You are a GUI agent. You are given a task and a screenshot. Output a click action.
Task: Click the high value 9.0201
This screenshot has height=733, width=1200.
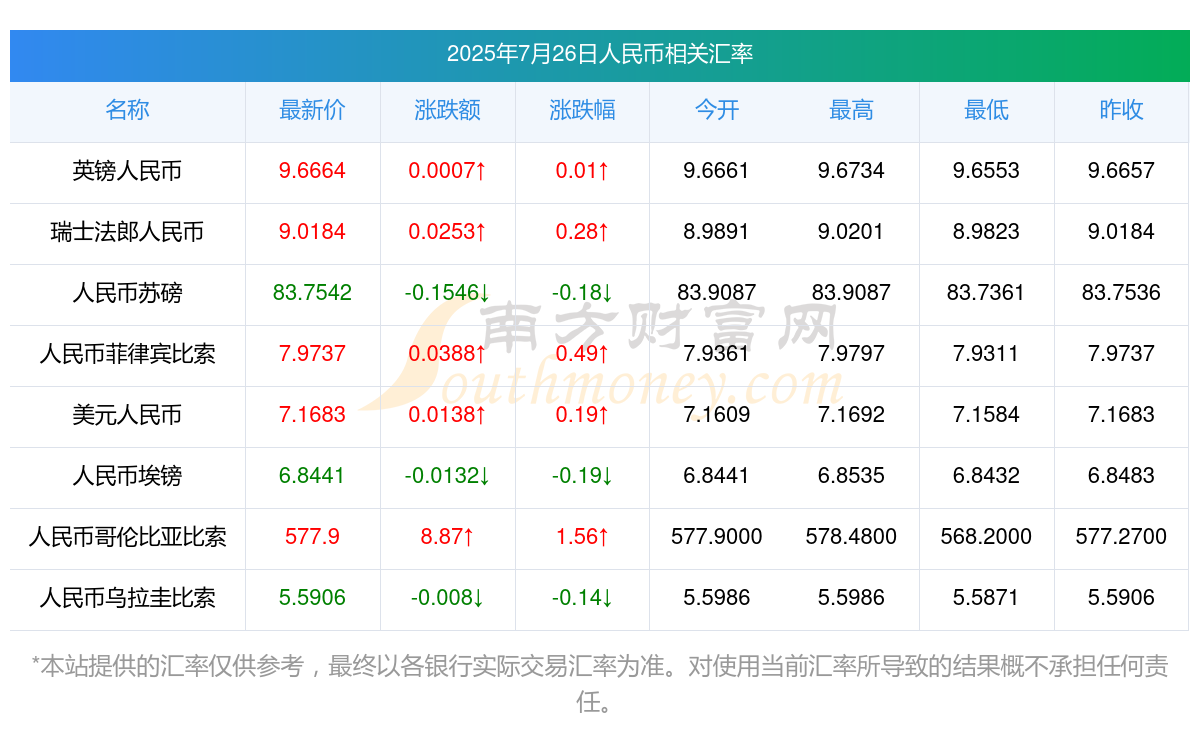(x=852, y=232)
